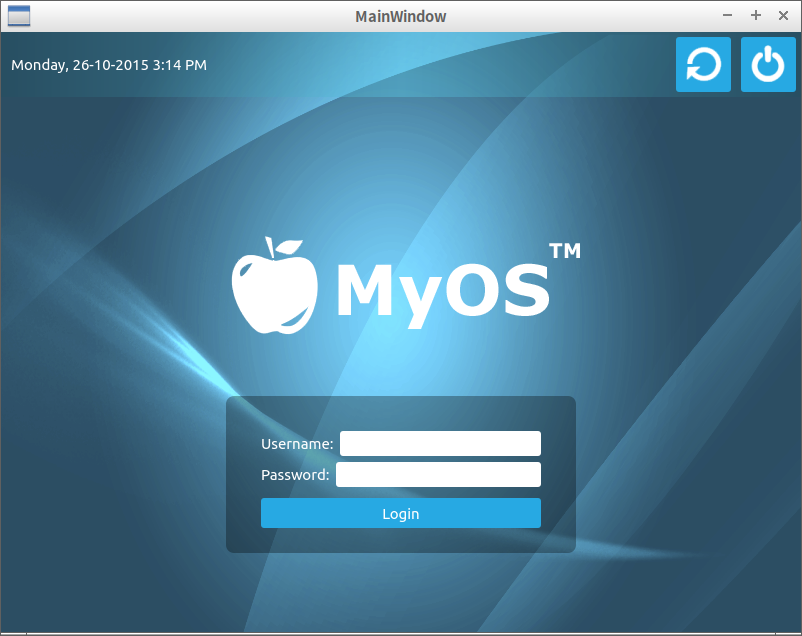Maximize the MainWindow using plus button
Image resolution: width=802 pixels, height=636 pixels.
756,16
